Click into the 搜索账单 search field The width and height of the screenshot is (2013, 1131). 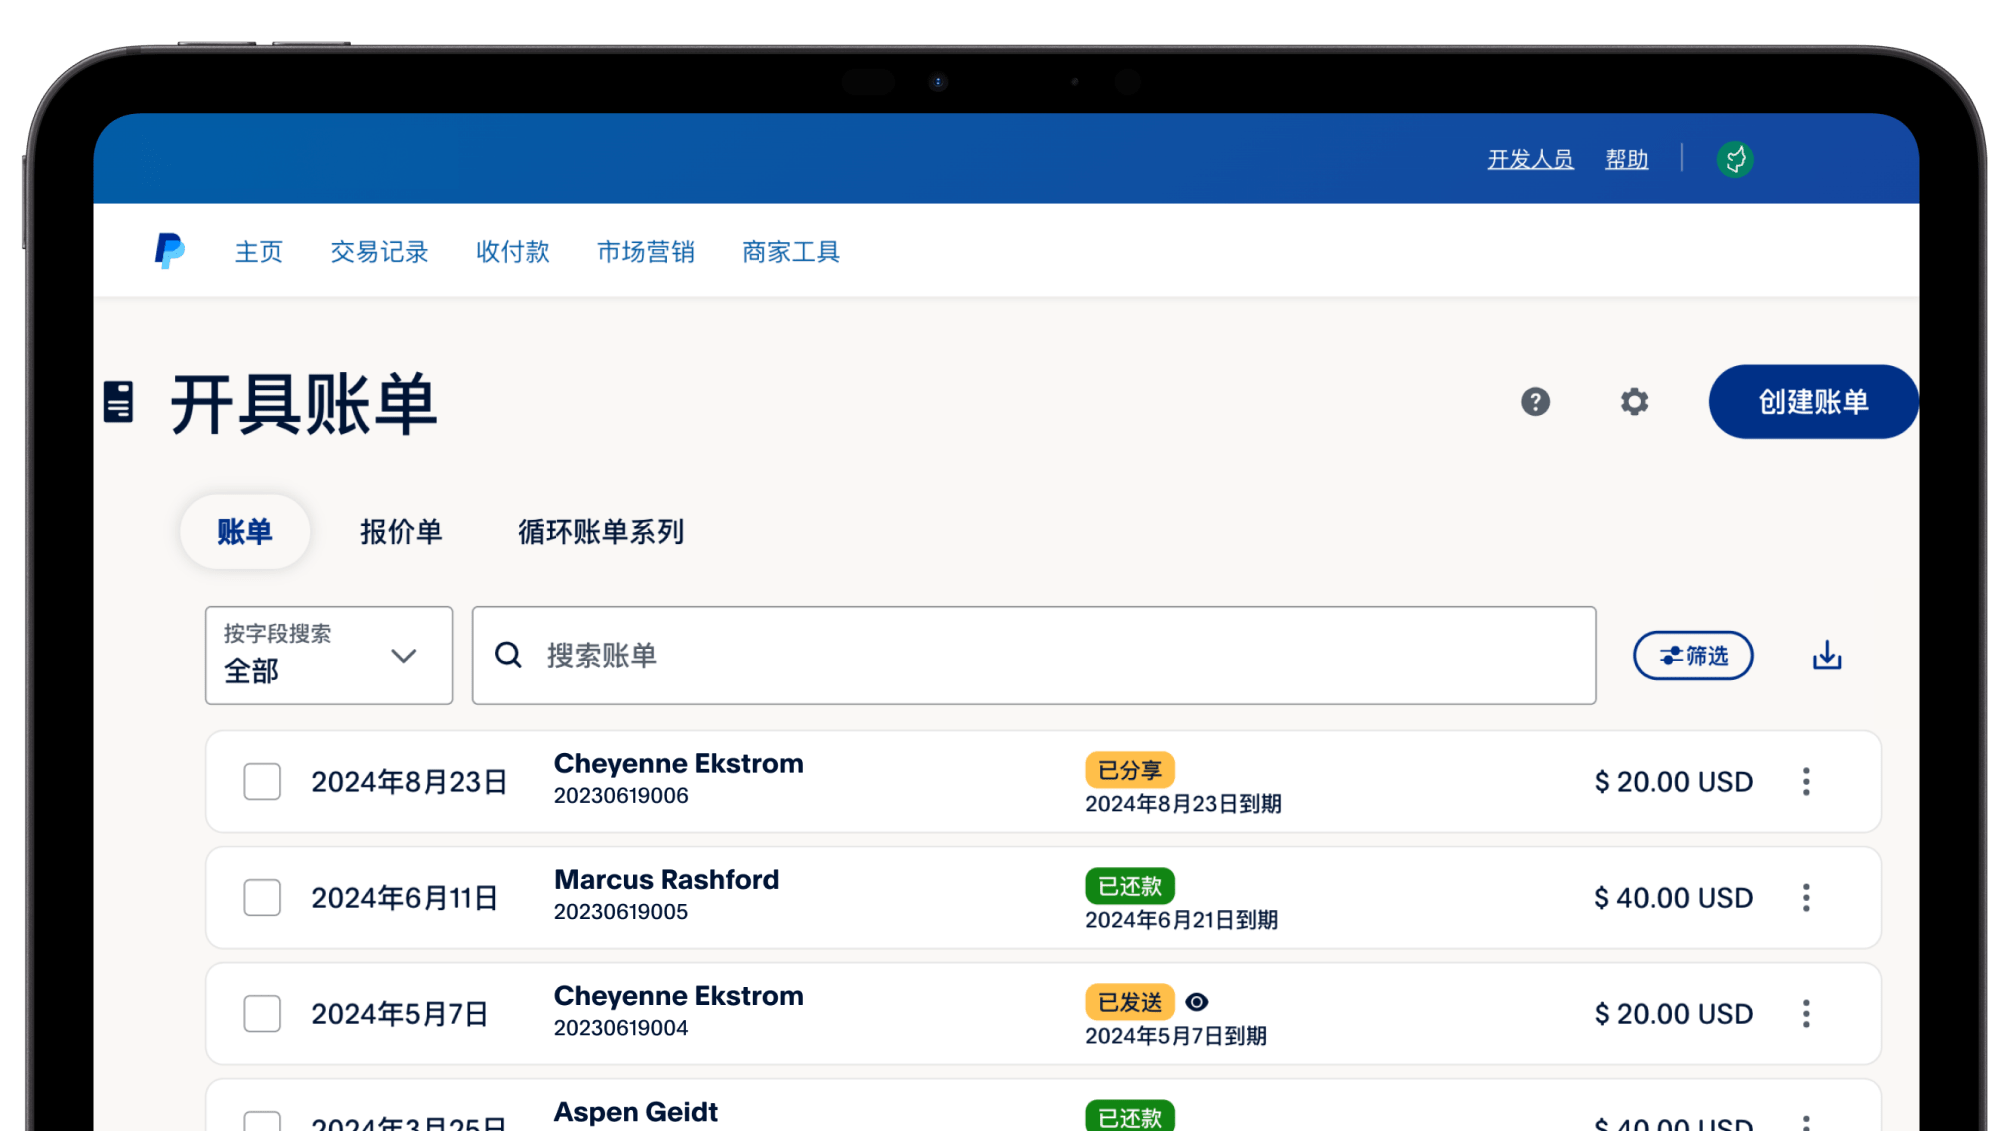1034,655
